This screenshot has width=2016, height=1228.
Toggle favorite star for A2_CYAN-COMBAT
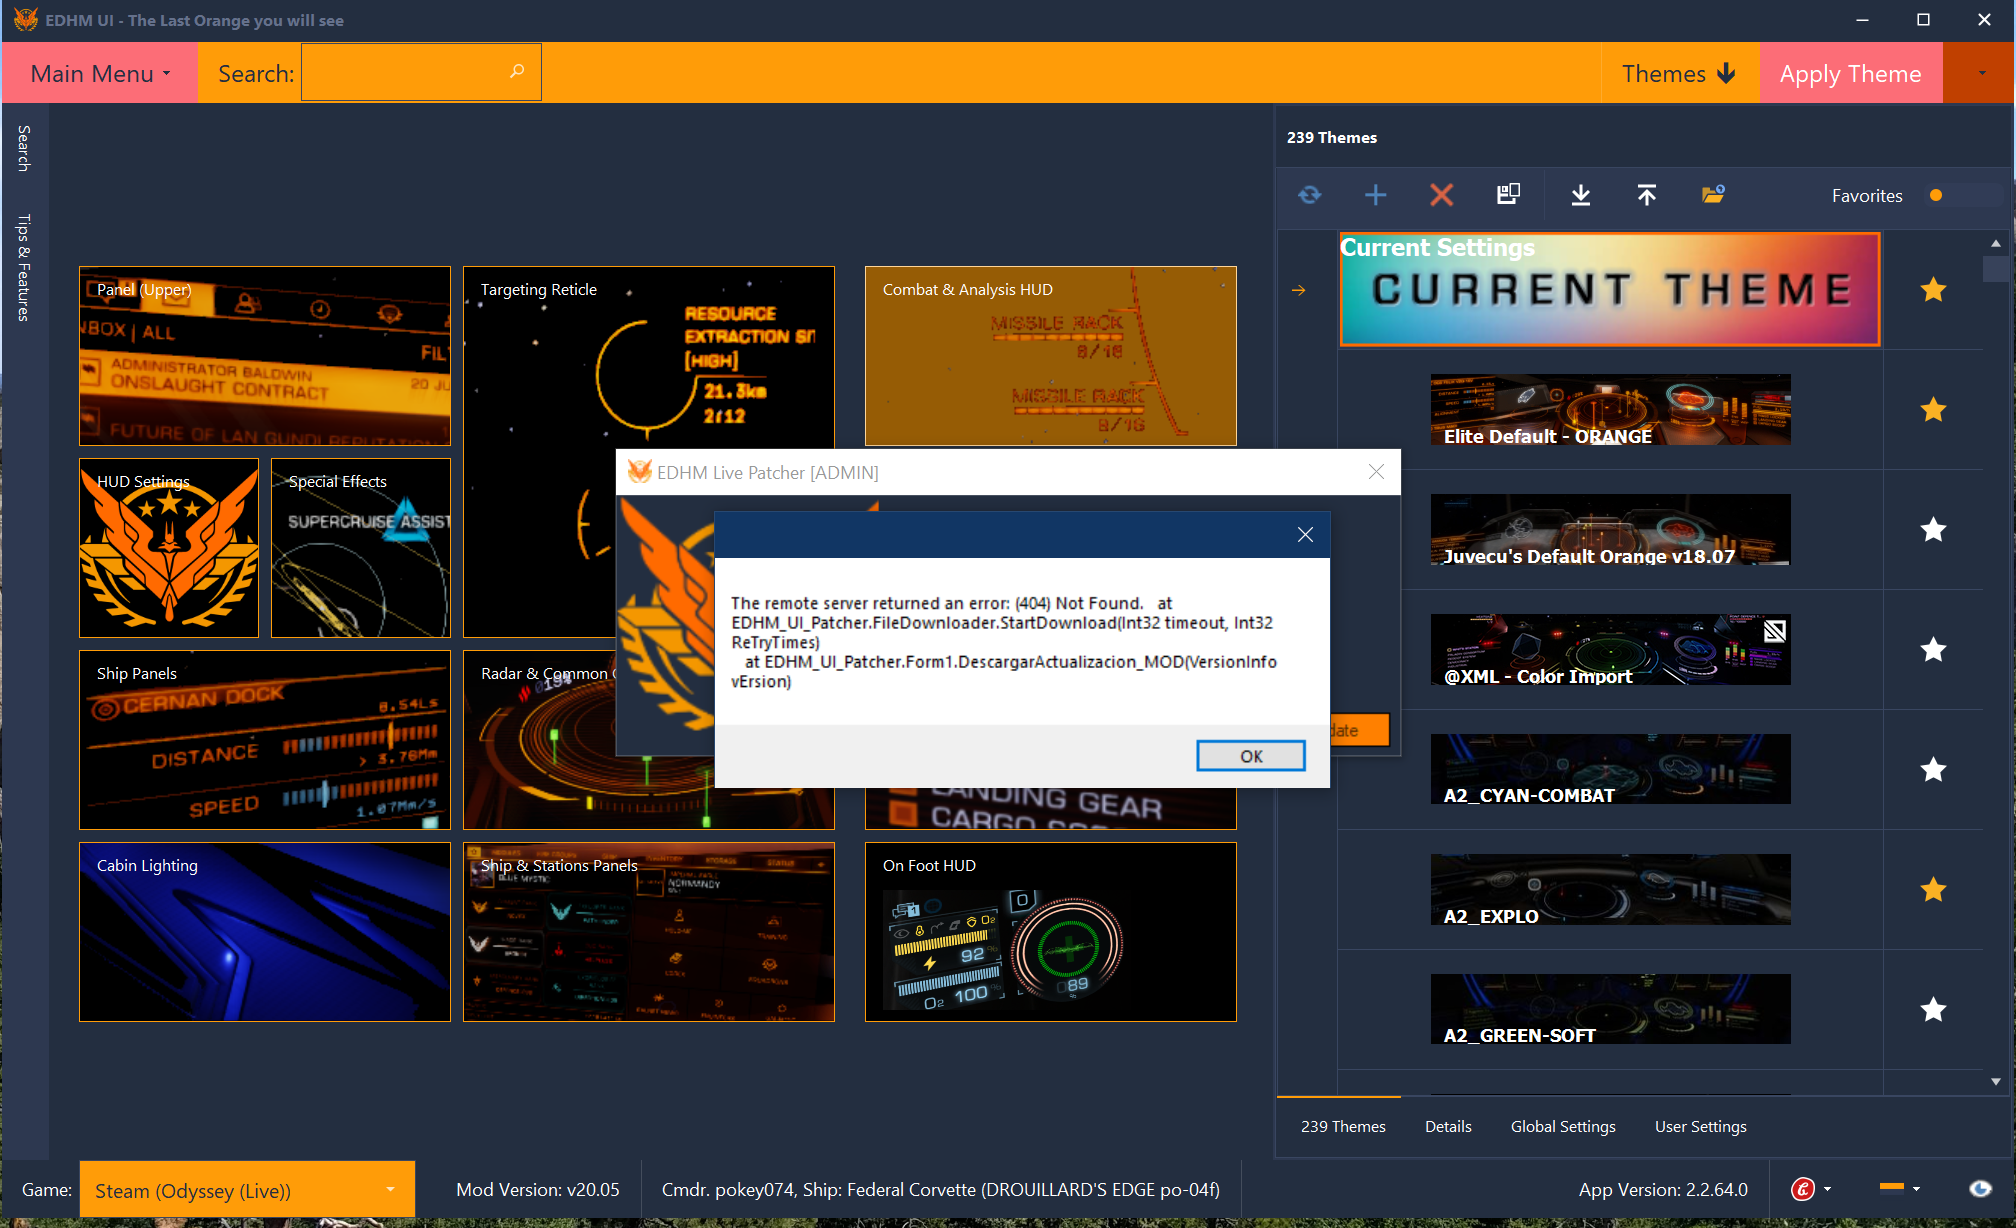click(1934, 770)
